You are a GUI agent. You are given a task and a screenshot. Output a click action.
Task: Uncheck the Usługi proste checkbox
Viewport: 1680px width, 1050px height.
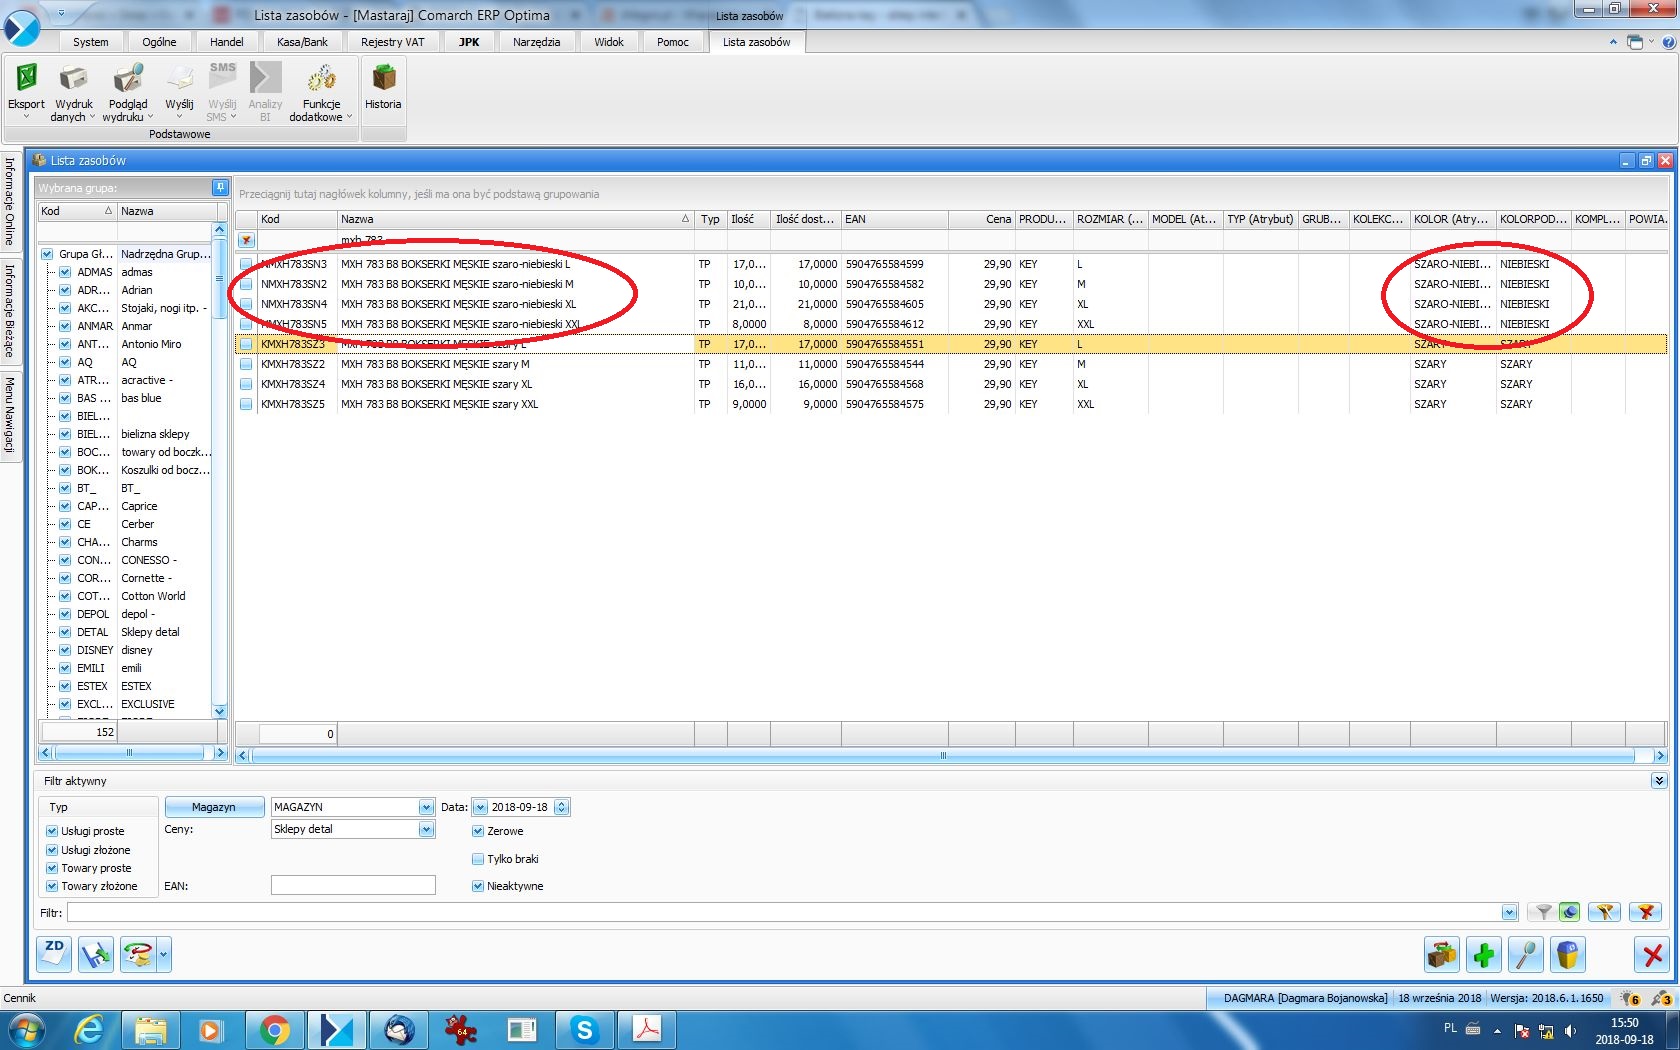(x=52, y=831)
